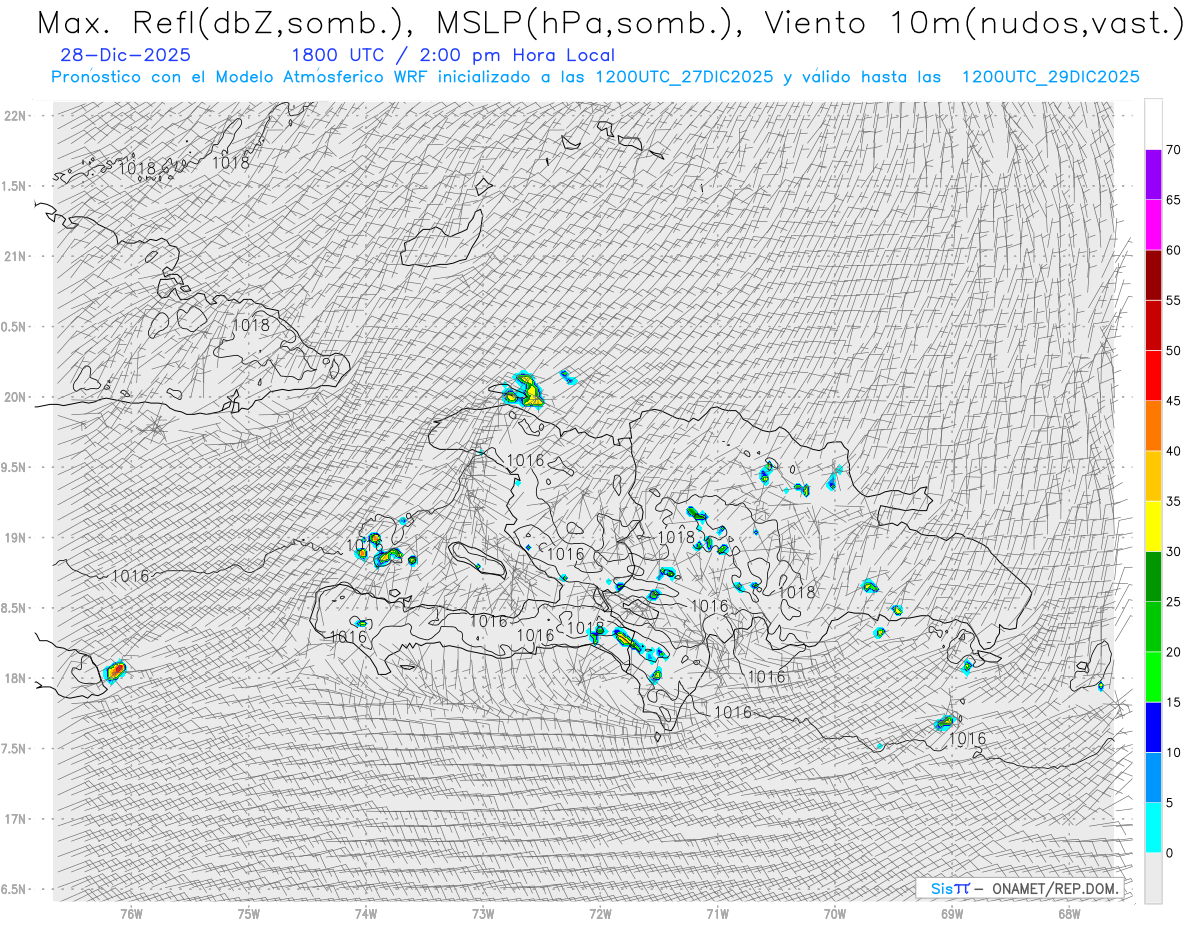The height and width of the screenshot is (927, 1200).
Task: Pick the cyan 0–5 dBZ swatch
Action: [1153, 827]
